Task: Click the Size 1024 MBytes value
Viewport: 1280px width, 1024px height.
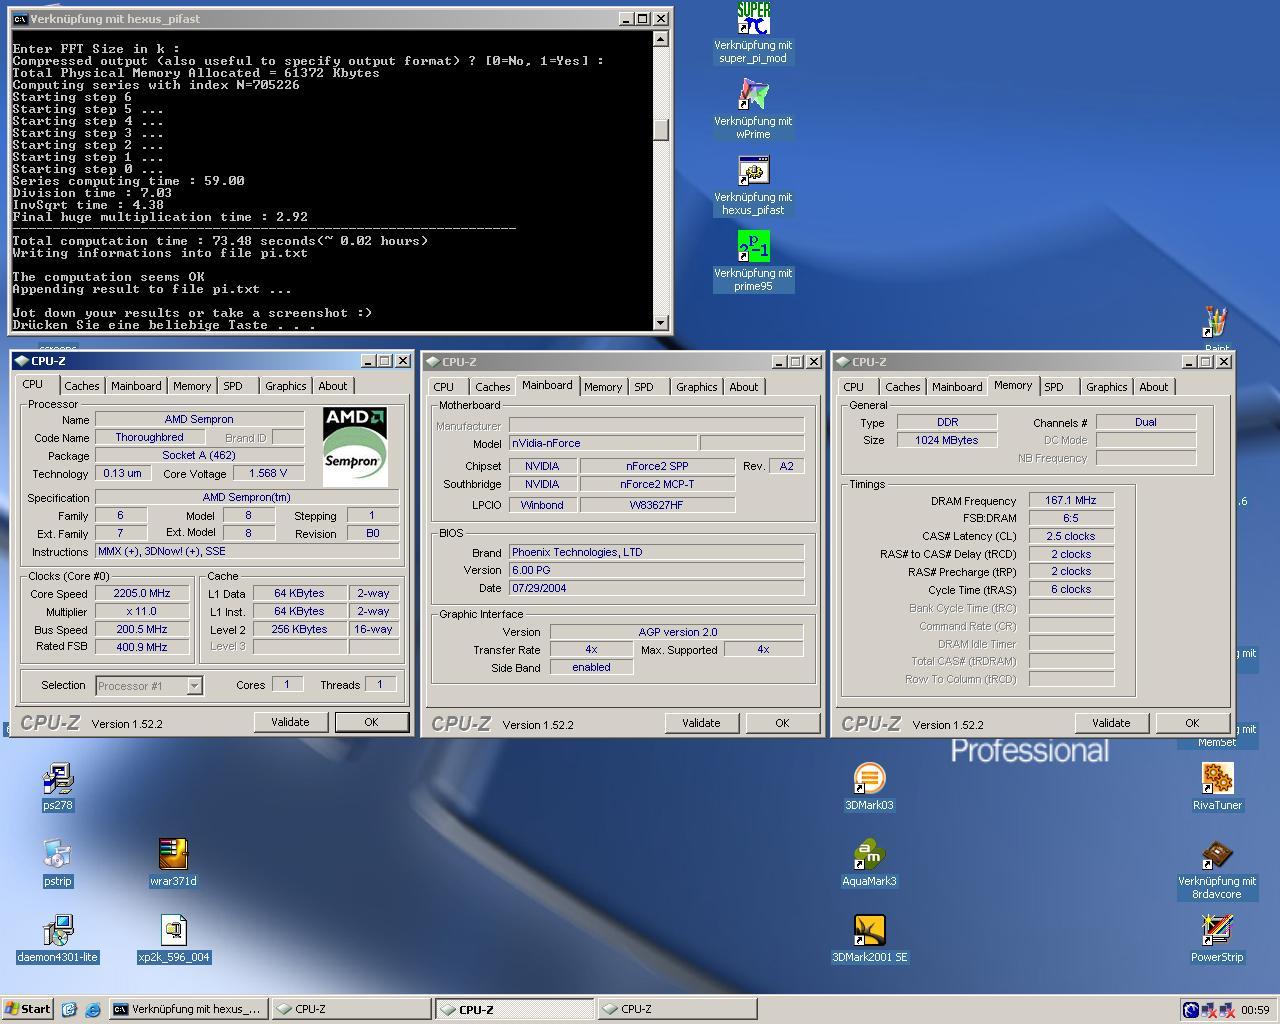Action: 947,440
